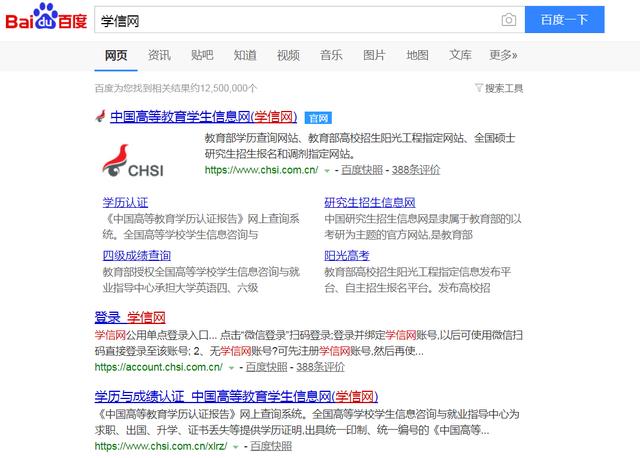The image size is (640, 458).
Task: Open the 学历认证 sublink
Action: pyautogui.click(x=124, y=201)
